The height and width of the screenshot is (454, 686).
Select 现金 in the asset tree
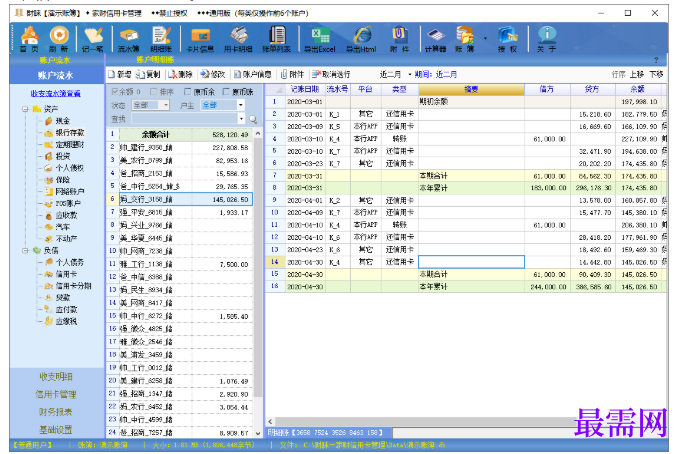tap(63, 121)
